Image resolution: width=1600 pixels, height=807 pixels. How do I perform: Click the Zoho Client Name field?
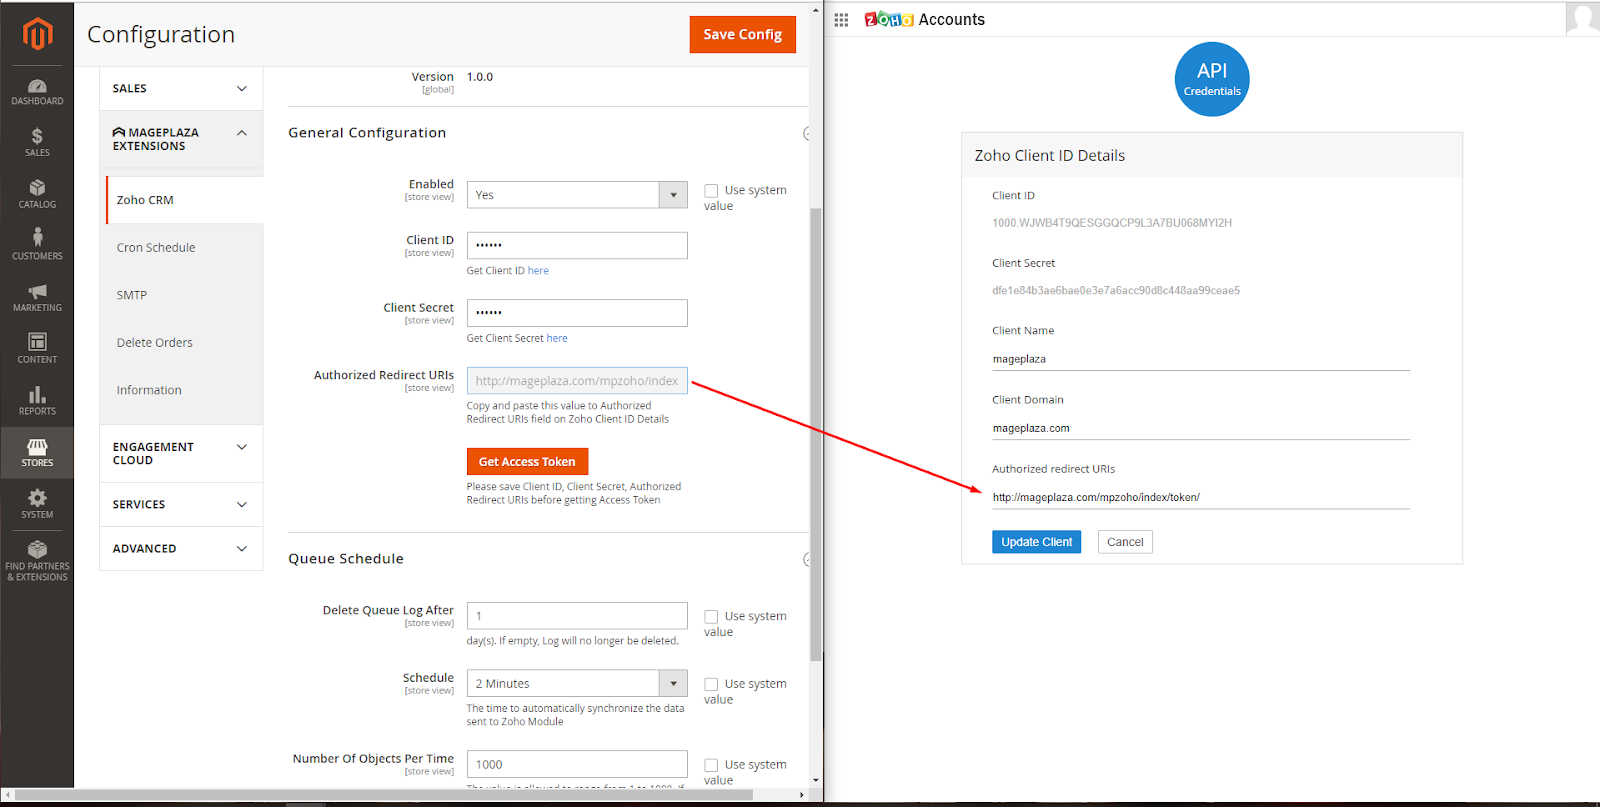(1201, 359)
